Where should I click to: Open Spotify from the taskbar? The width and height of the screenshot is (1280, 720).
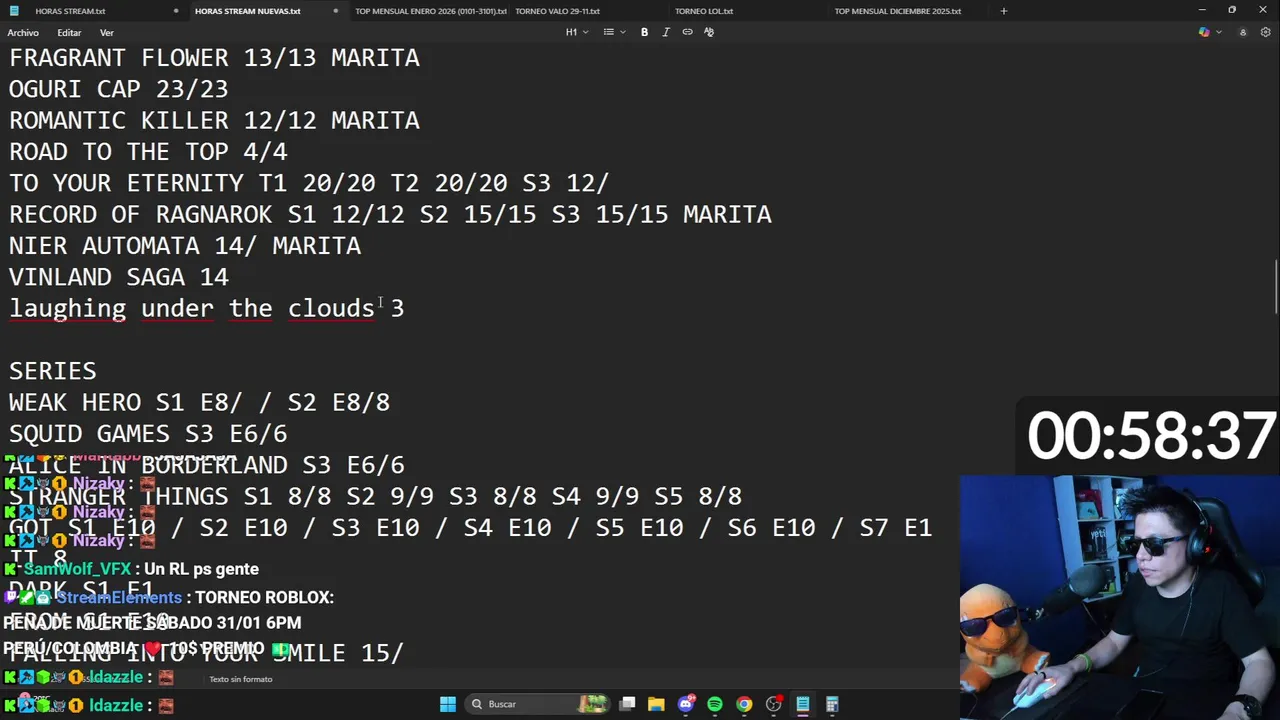715,704
